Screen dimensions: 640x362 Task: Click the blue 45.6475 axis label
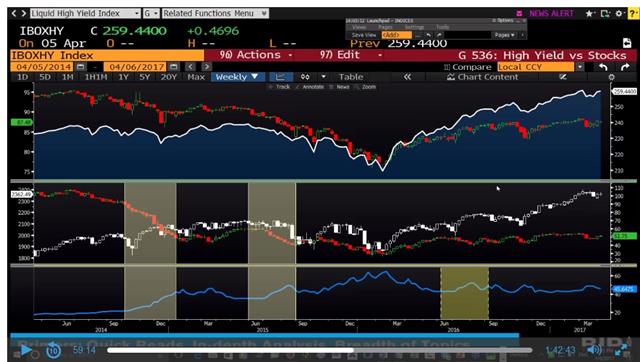624,289
